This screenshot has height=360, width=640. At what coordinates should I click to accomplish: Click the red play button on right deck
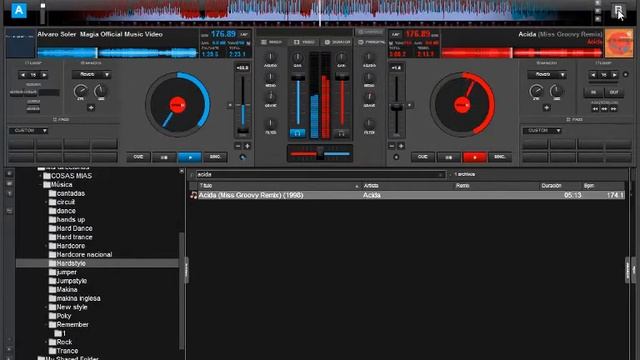pyautogui.click(x=474, y=157)
